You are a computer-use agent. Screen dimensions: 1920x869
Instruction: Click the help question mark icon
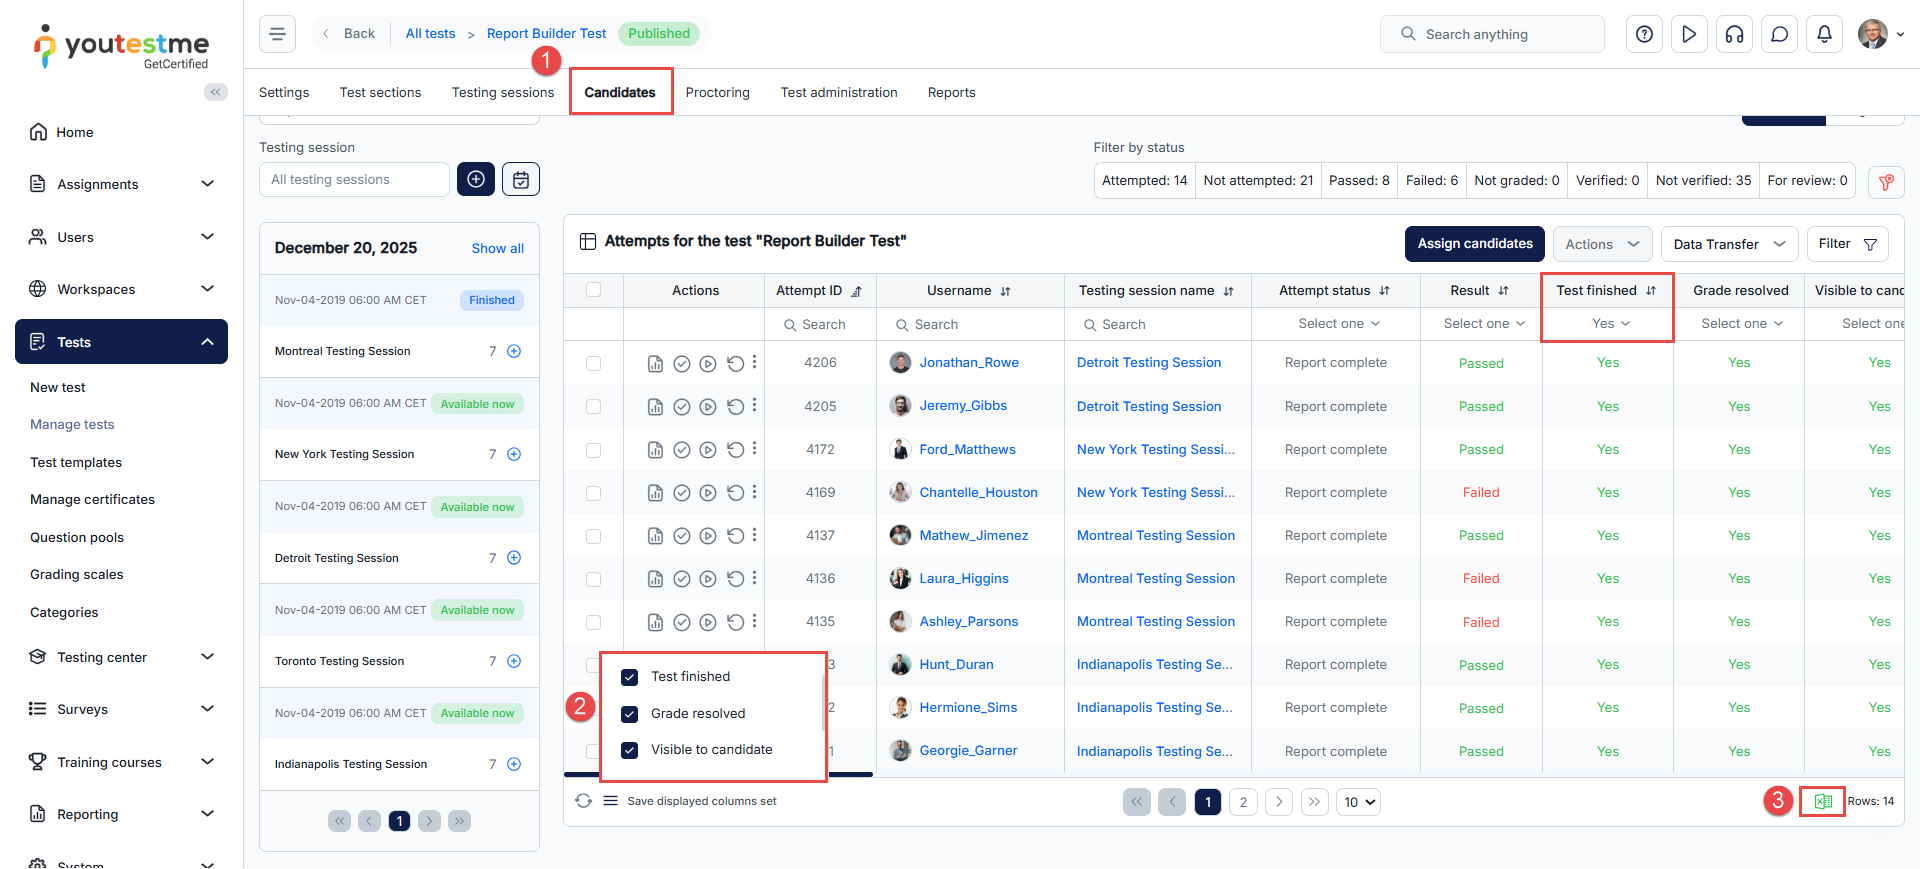[x=1644, y=34]
